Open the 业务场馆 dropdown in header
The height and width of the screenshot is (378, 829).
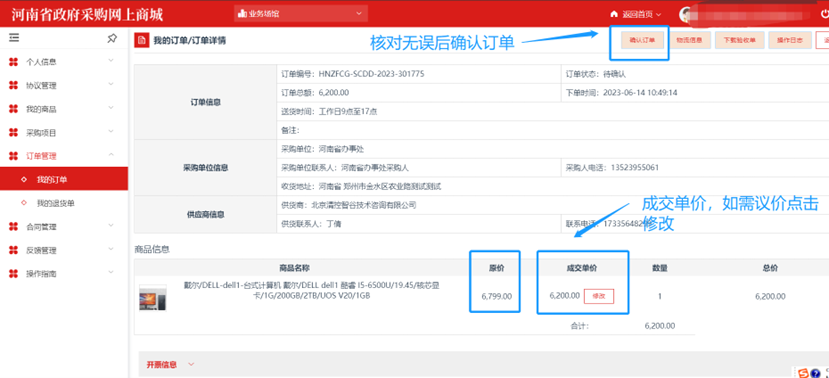click(300, 14)
